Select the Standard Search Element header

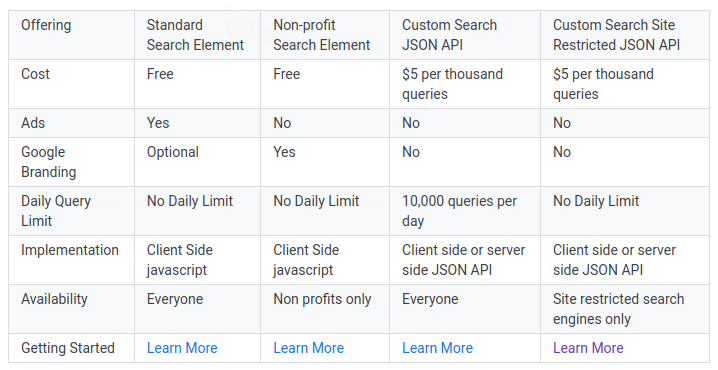[197, 35]
